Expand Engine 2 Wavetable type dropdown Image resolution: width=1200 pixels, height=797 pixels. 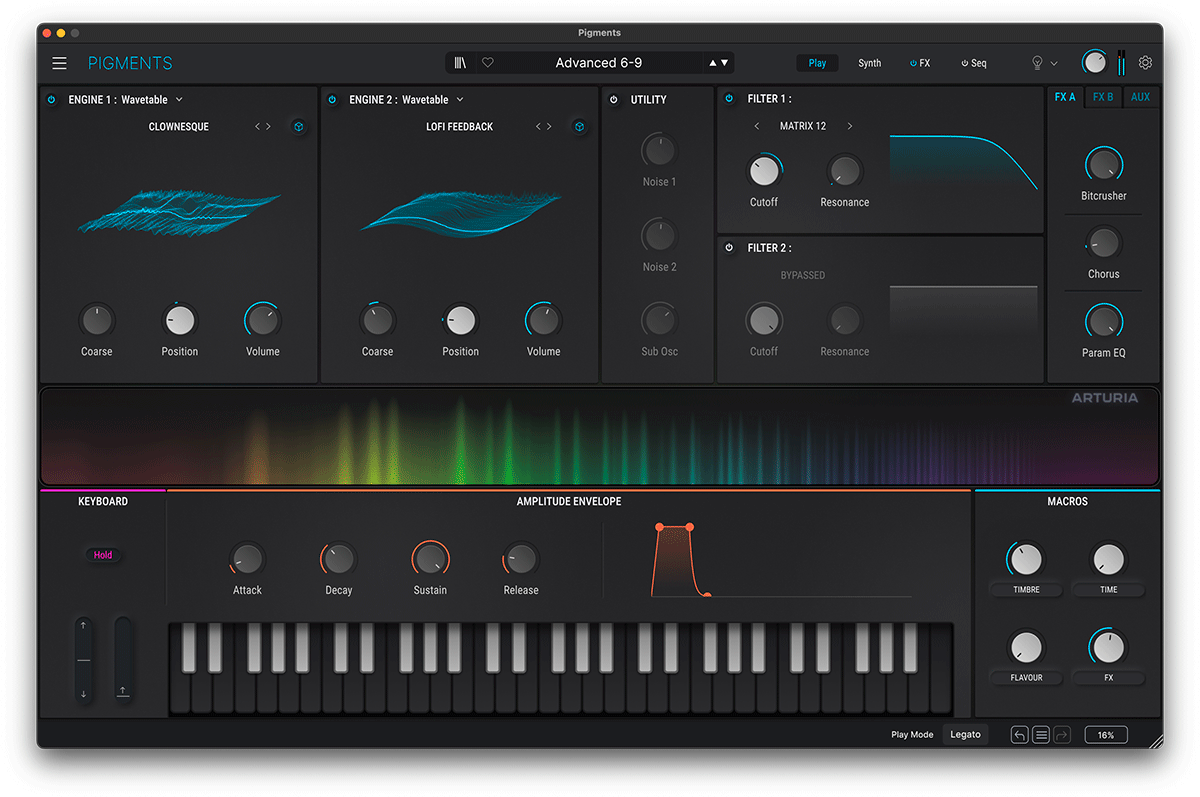pos(460,99)
